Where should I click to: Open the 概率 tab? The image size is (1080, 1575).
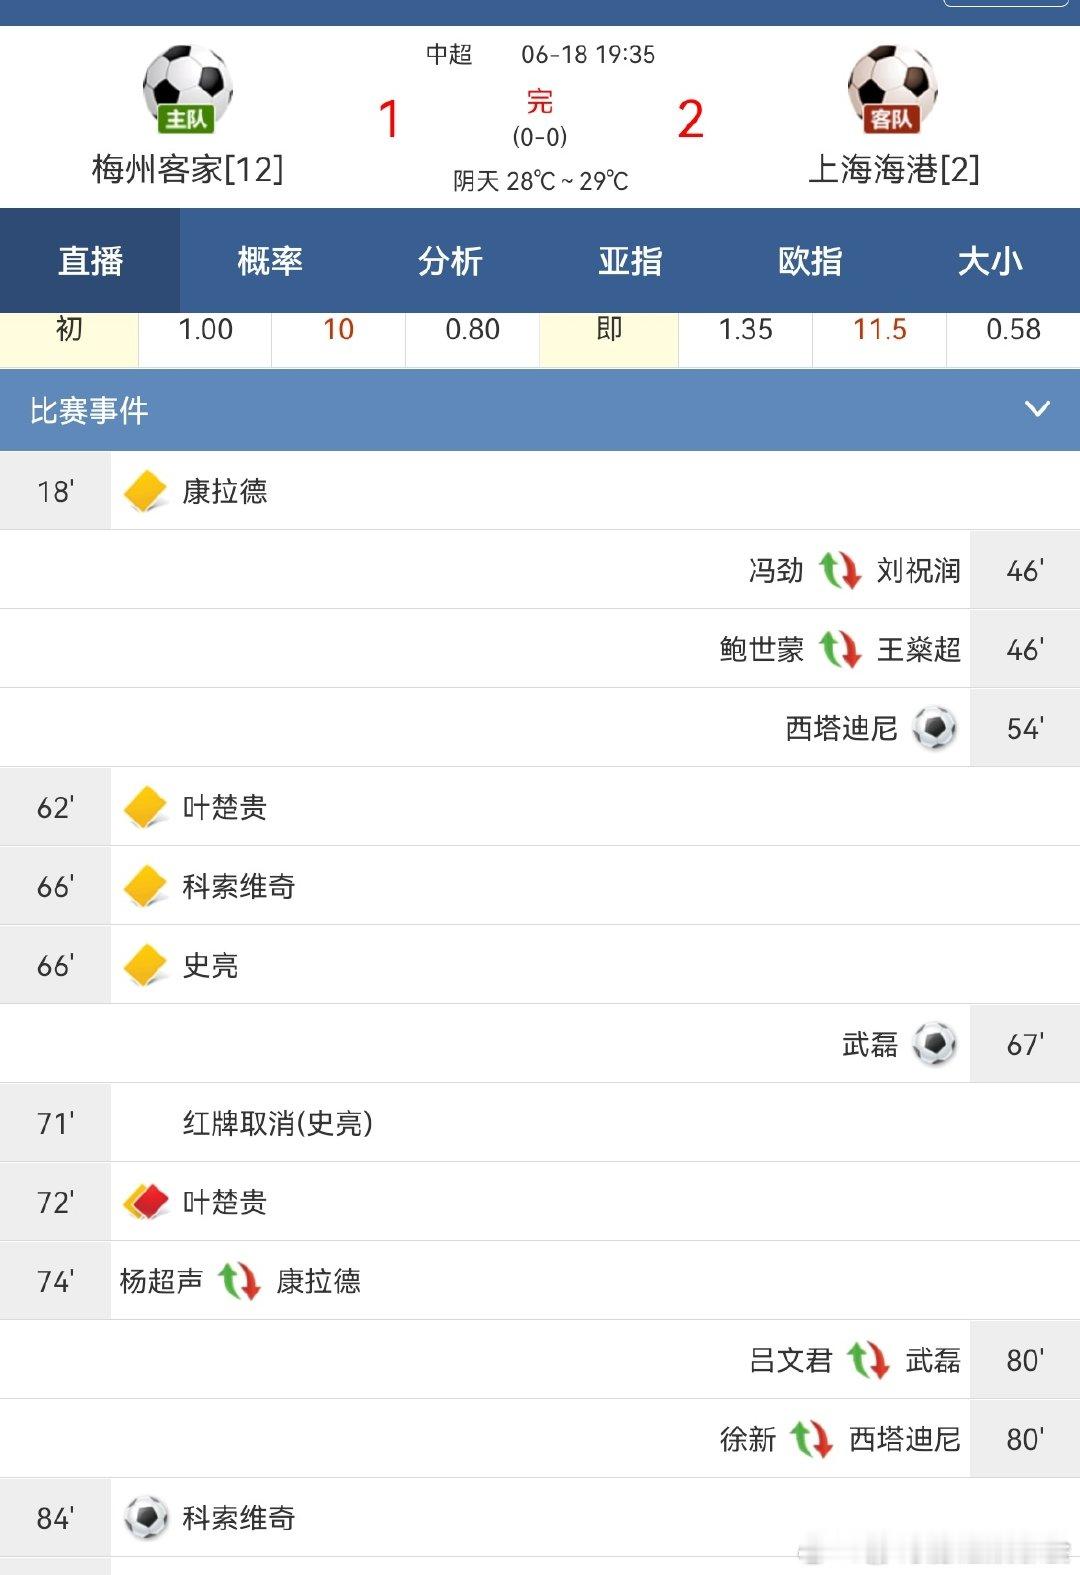[x=270, y=261]
